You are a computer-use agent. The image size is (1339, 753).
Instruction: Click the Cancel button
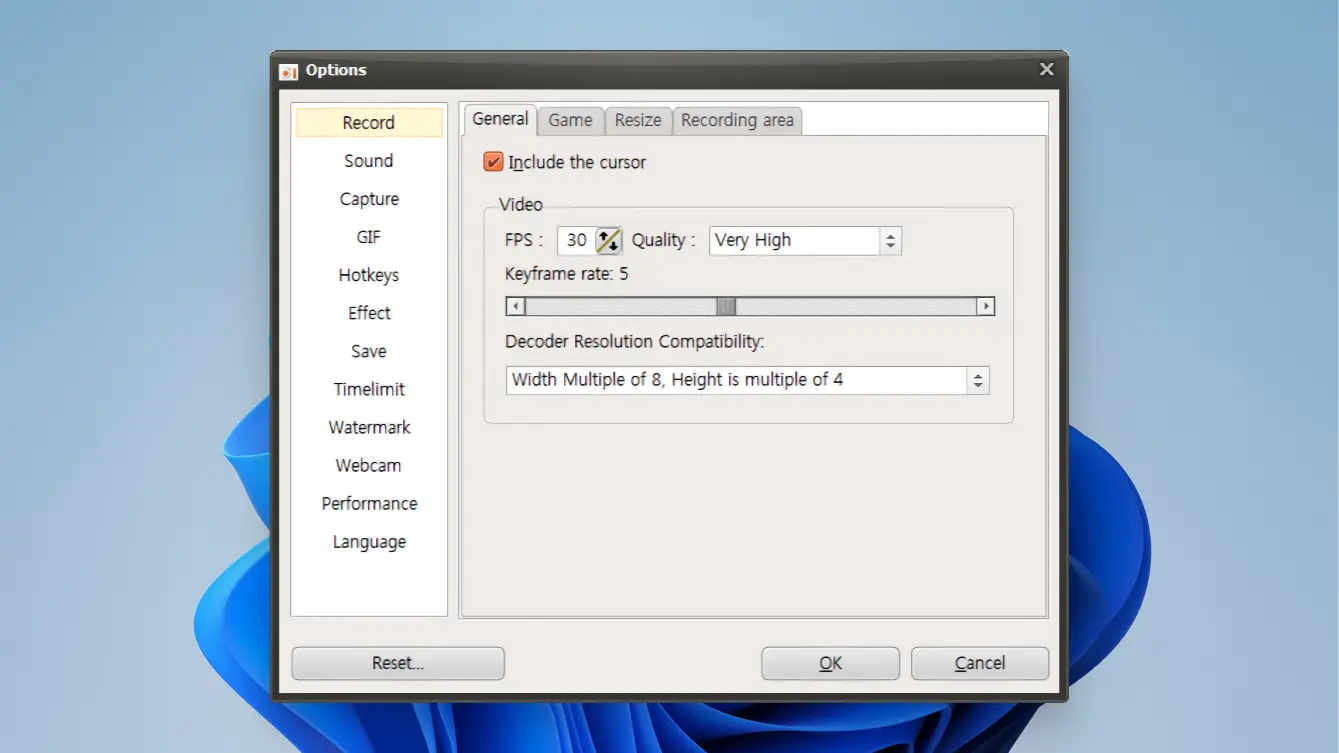[979, 663]
